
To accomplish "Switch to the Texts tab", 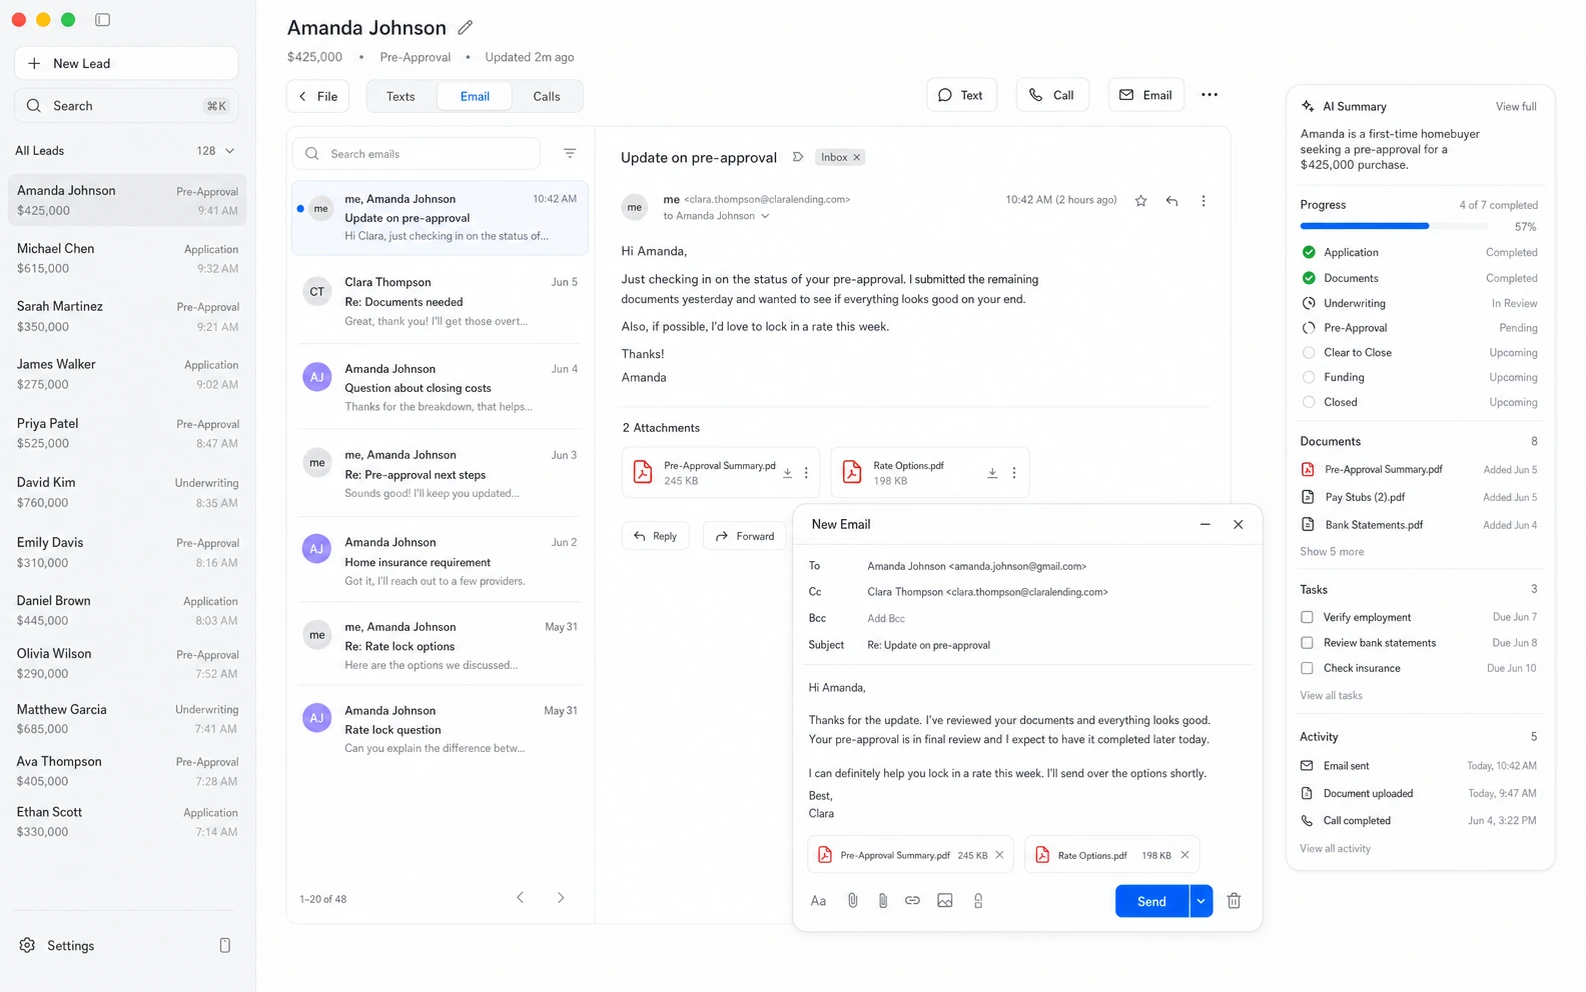I will point(400,96).
